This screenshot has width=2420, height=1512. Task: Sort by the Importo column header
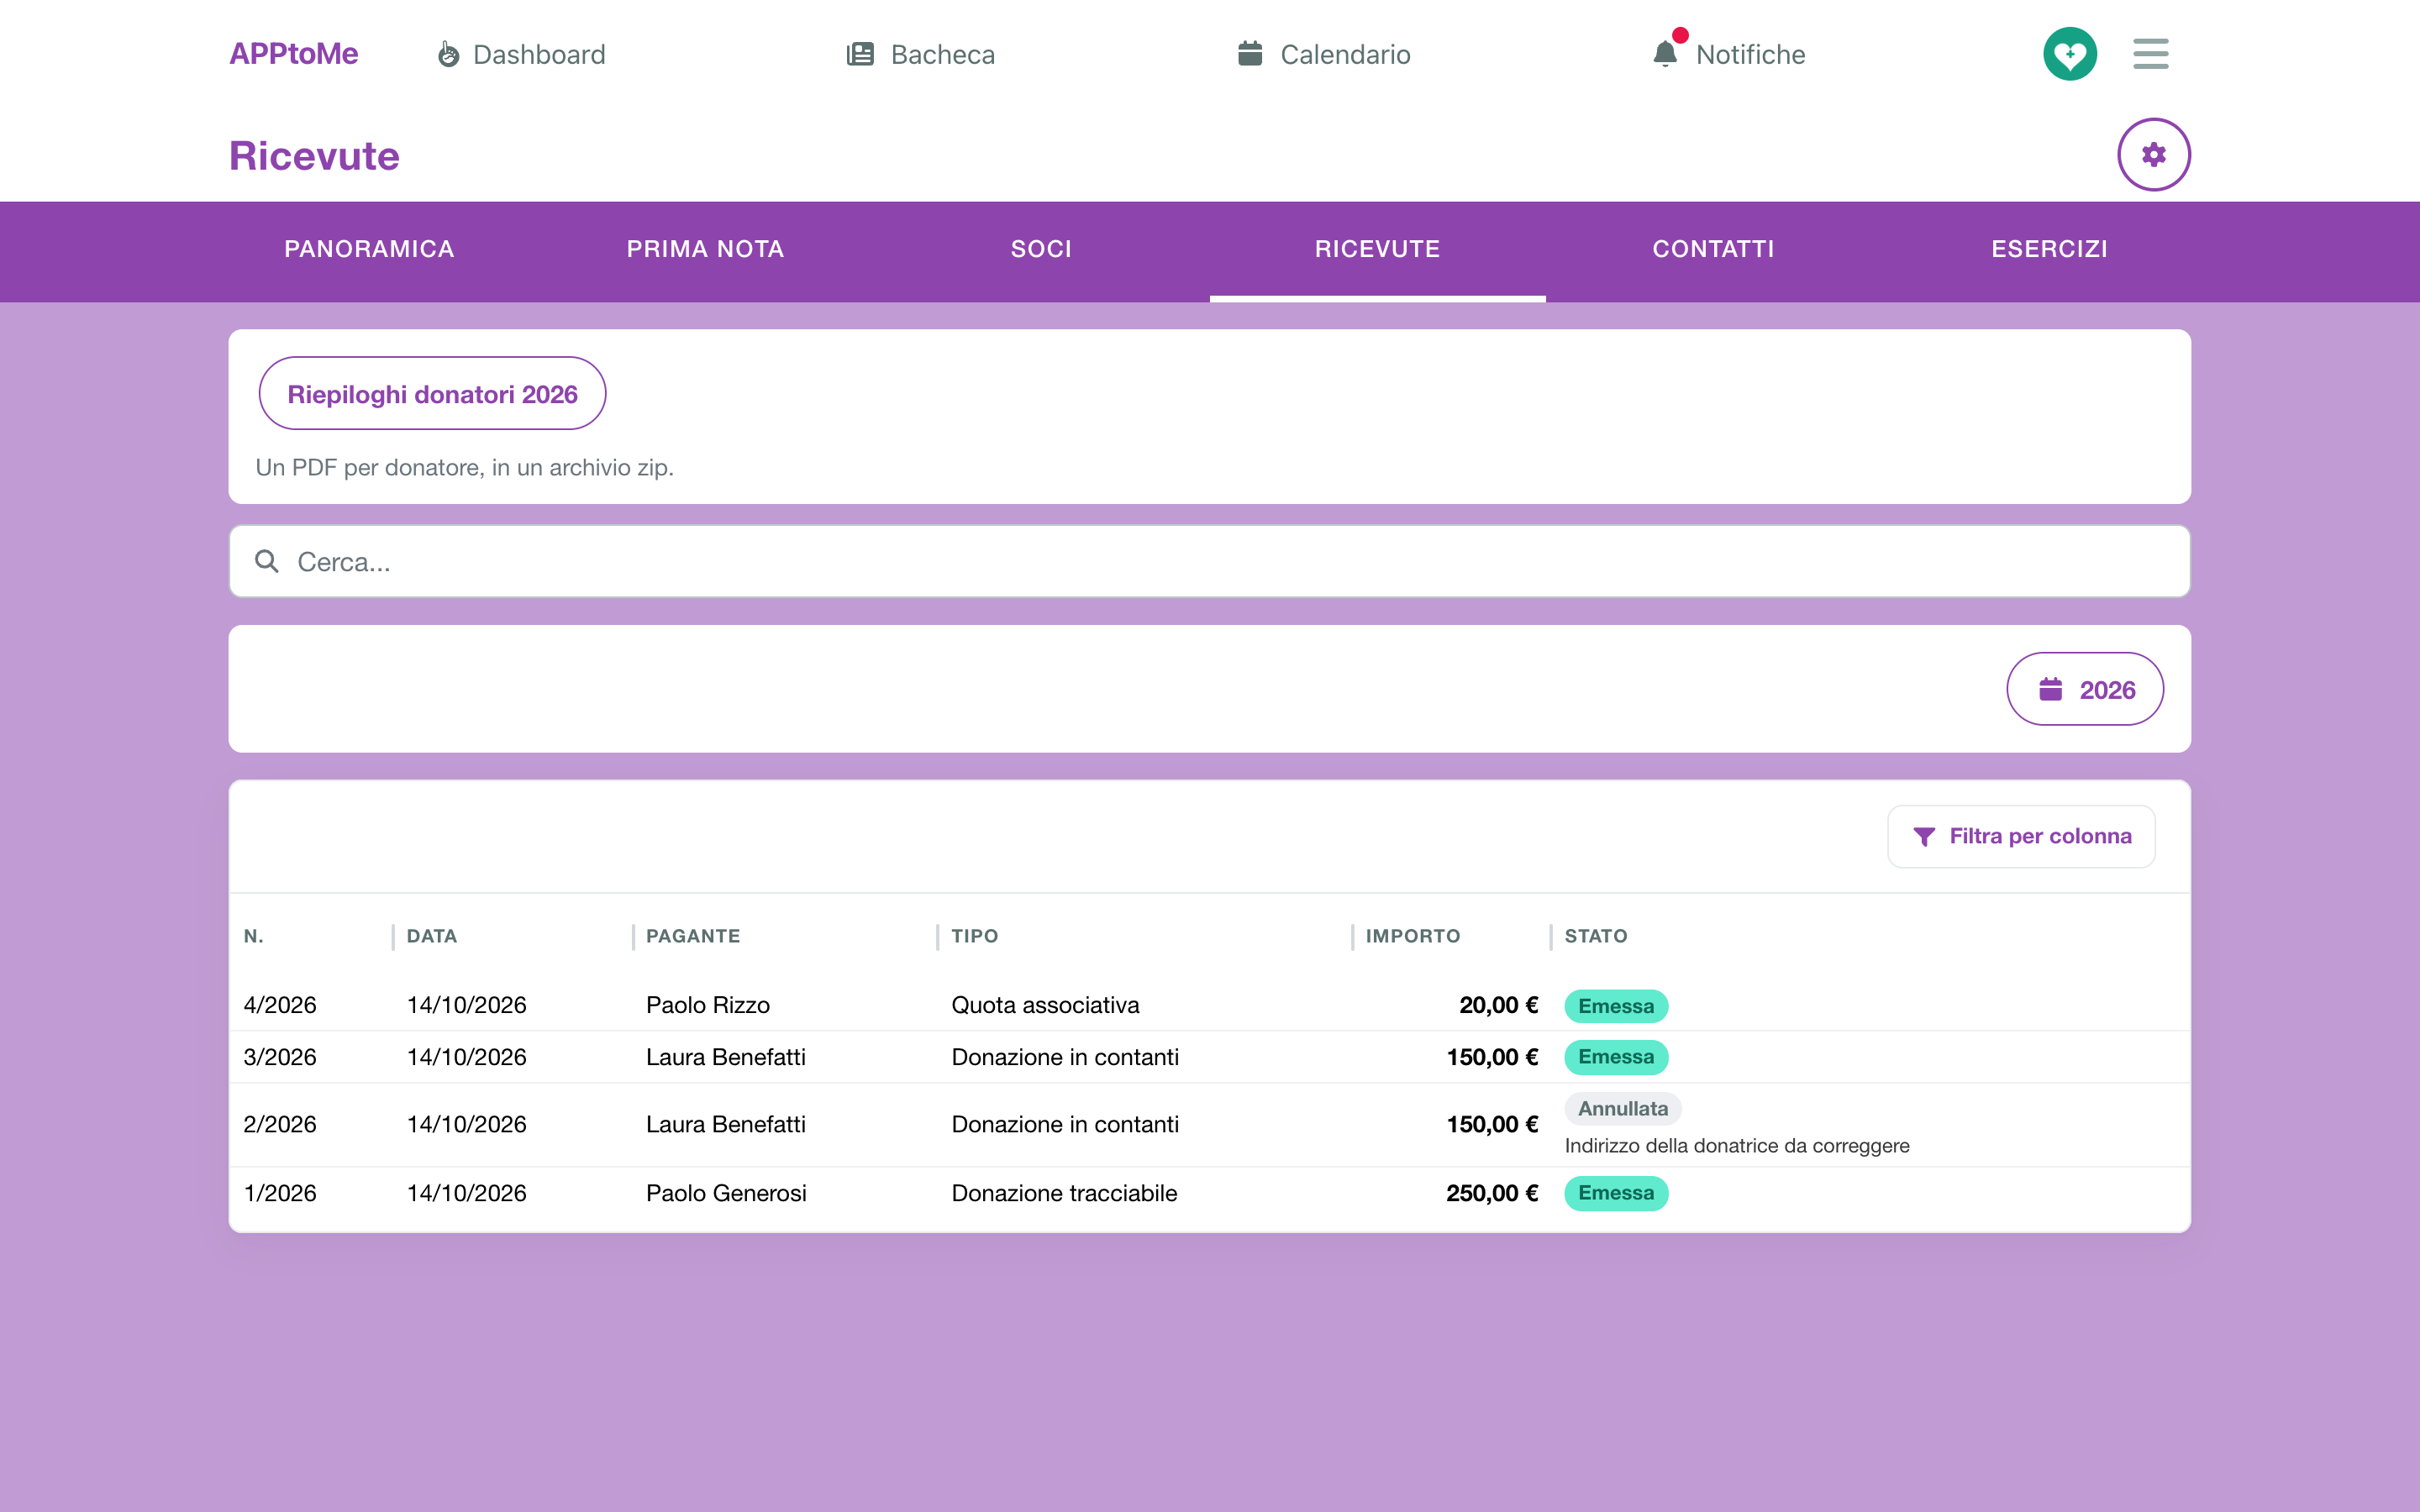[1412, 936]
